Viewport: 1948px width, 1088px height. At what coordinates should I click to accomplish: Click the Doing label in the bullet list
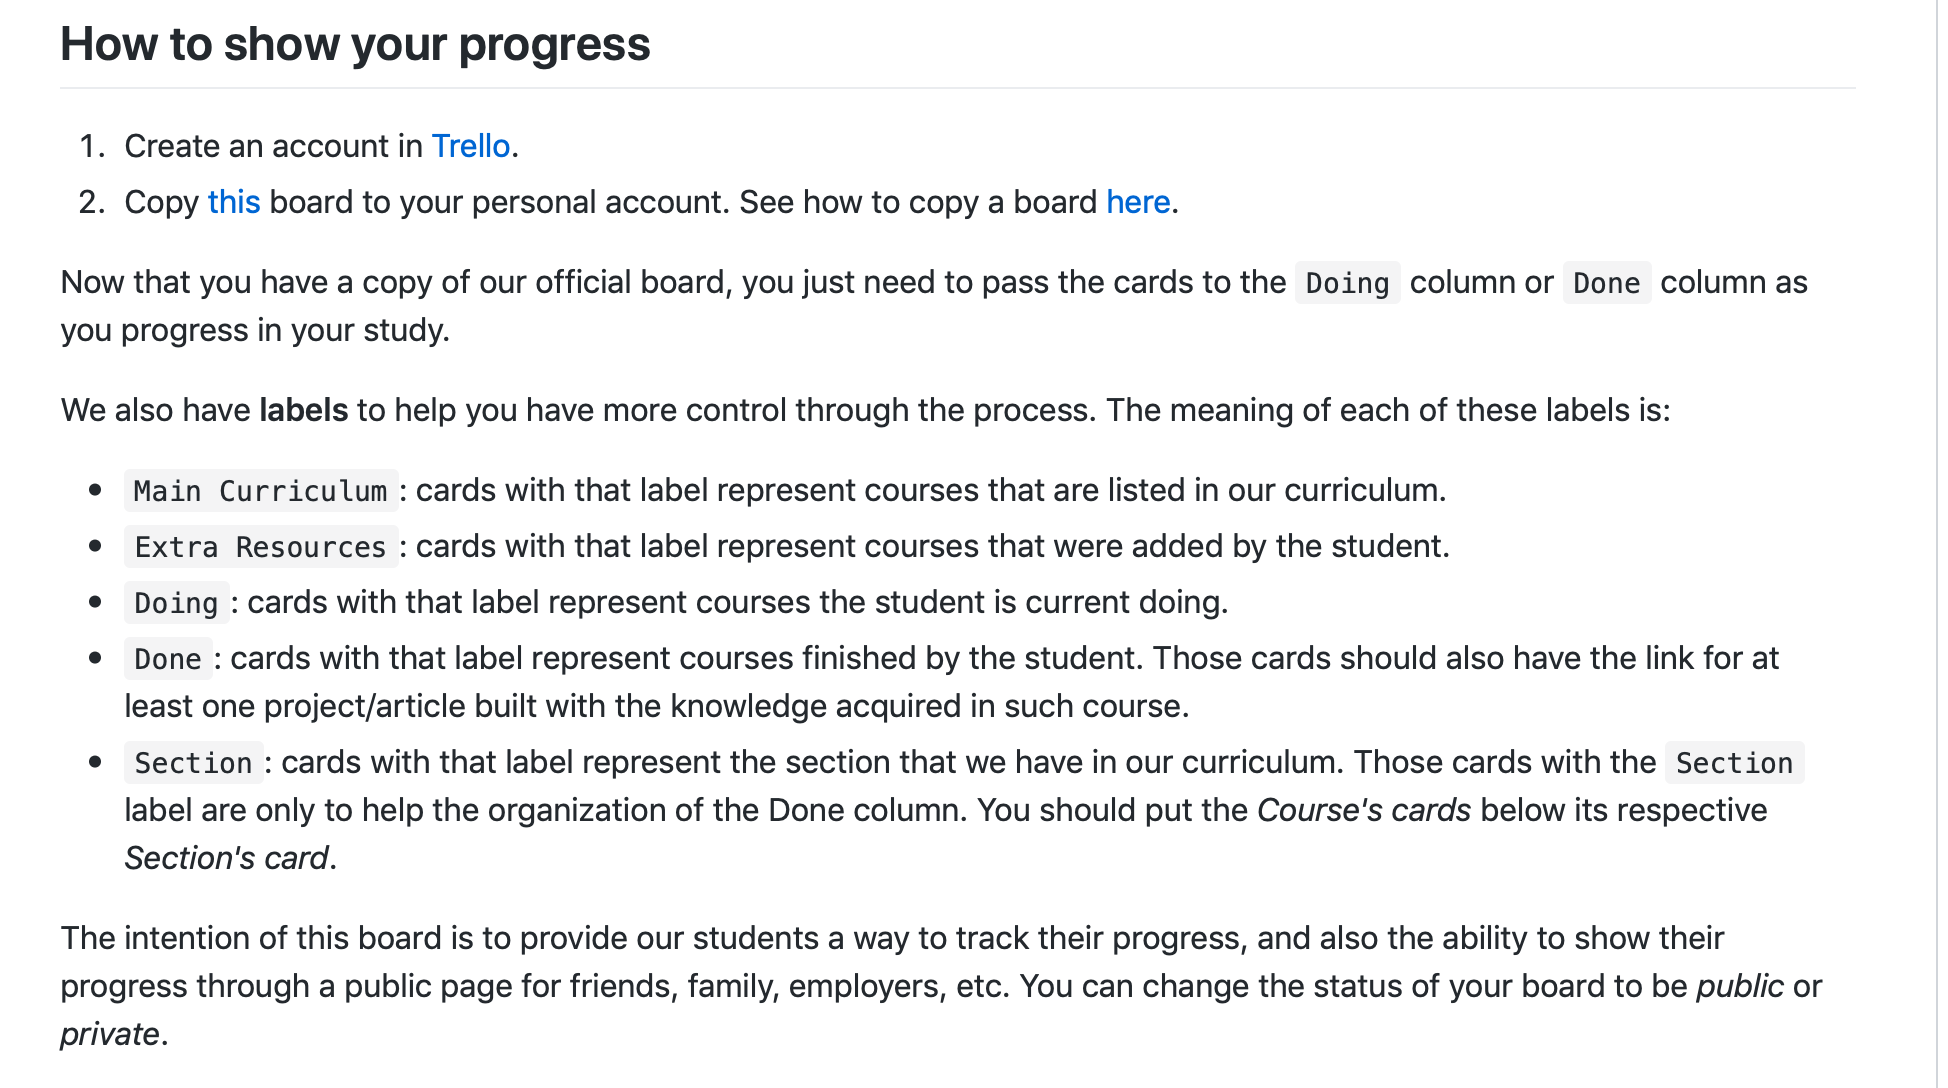176,603
